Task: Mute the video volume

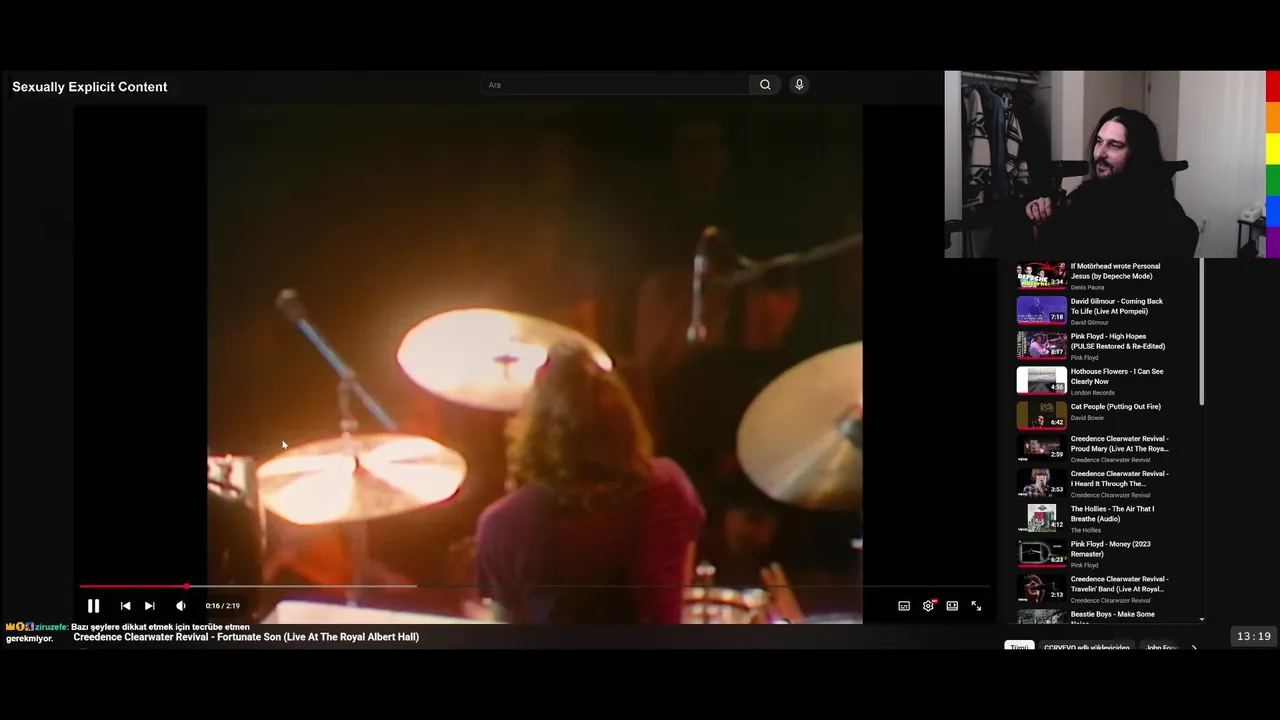Action: 180,606
